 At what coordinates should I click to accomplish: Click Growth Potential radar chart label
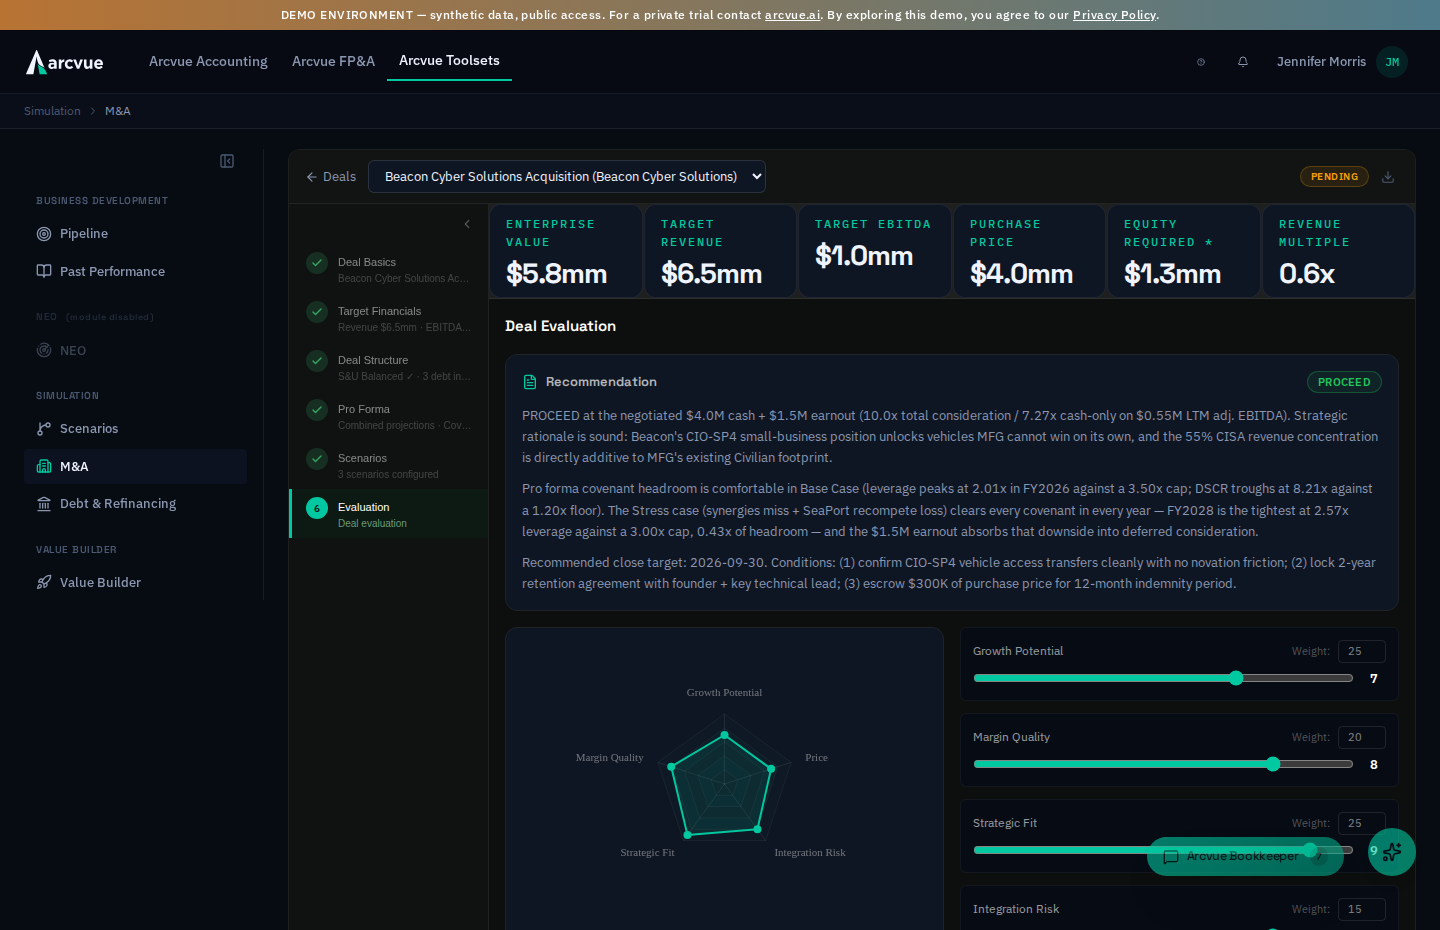coord(724,692)
